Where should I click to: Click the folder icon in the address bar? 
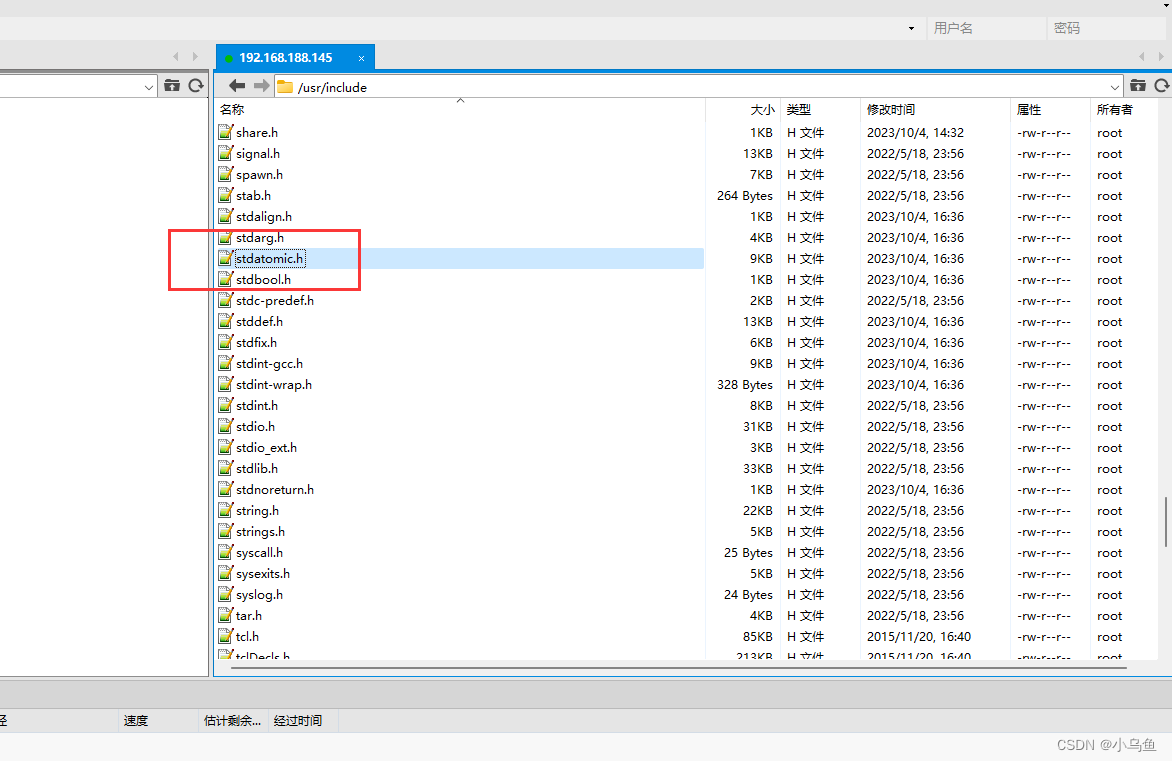point(287,86)
